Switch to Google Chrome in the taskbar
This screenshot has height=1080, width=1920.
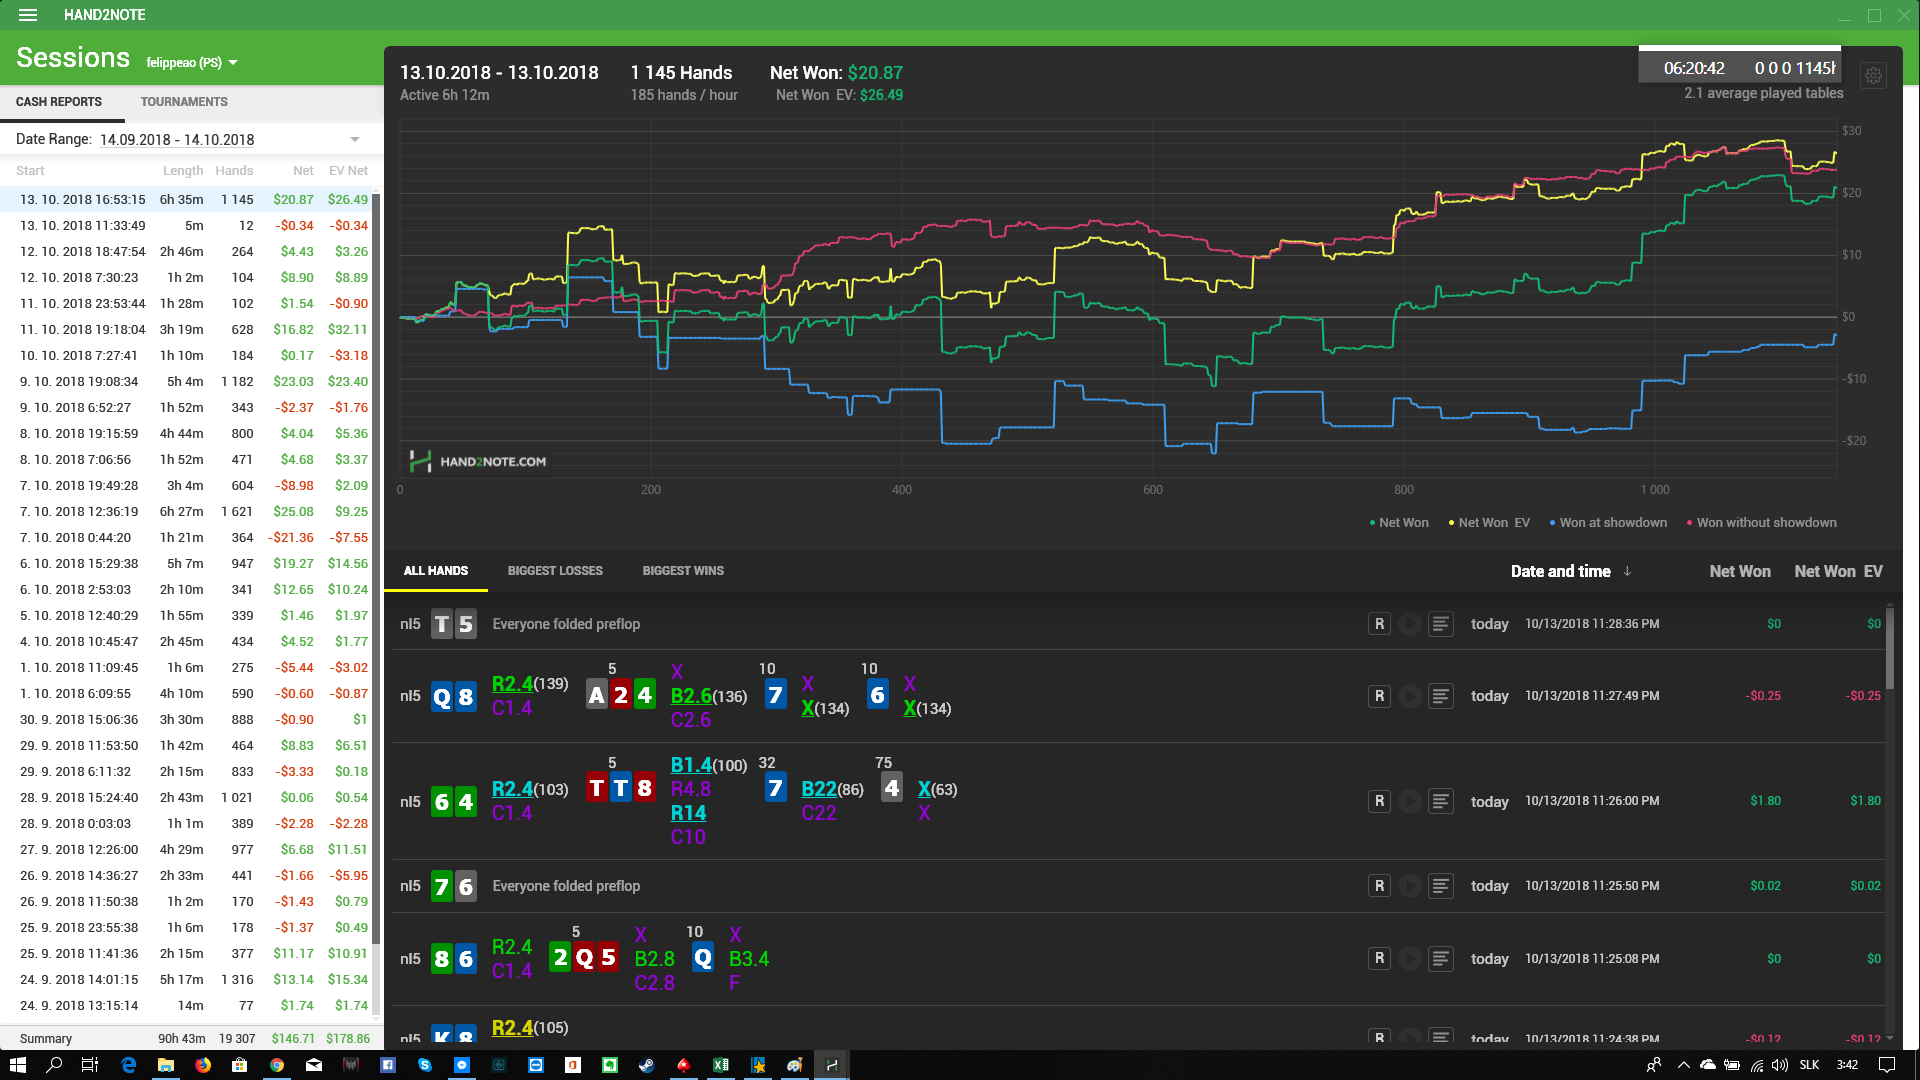(x=277, y=1065)
